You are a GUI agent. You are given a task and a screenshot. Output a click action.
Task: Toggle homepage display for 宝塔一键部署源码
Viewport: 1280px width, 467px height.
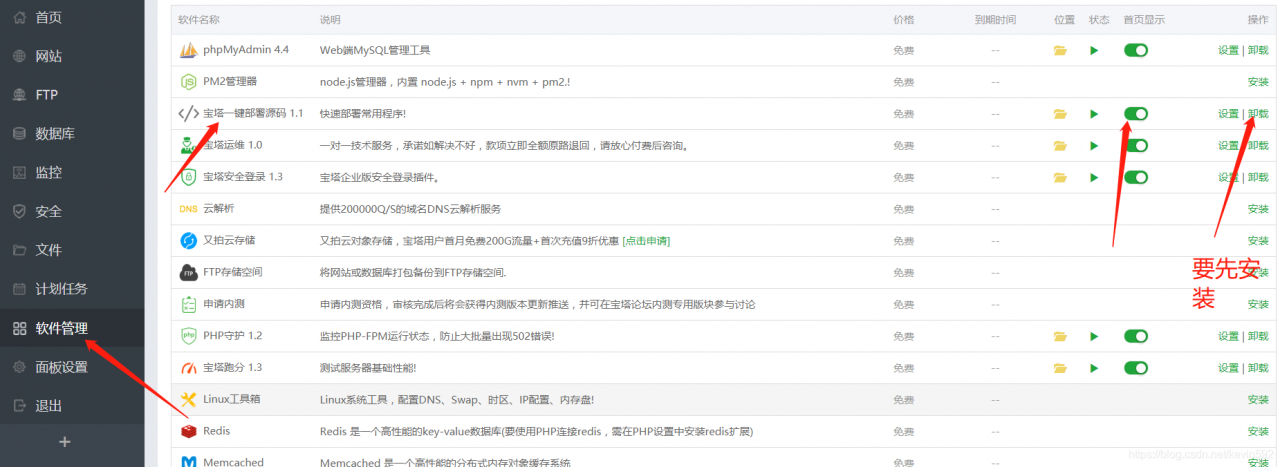coord(1136,114)
